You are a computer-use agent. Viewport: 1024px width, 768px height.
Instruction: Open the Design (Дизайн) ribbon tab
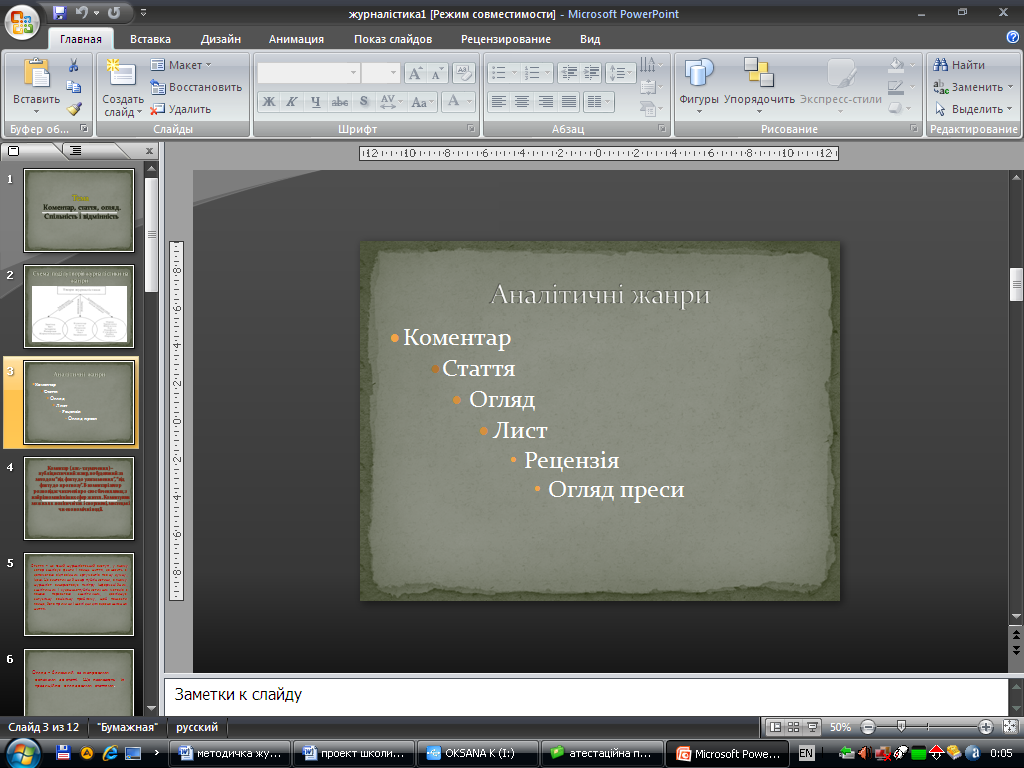[x=220, y=39]
